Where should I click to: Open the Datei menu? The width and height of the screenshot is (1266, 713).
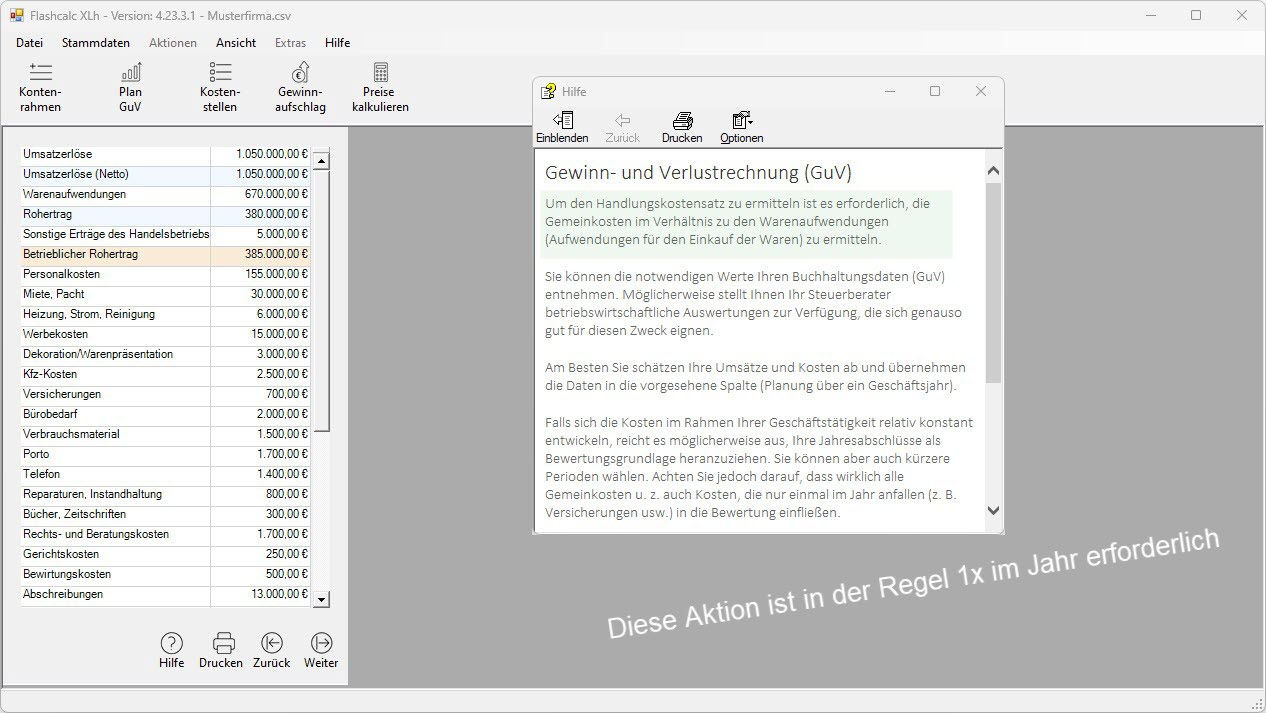29,43
